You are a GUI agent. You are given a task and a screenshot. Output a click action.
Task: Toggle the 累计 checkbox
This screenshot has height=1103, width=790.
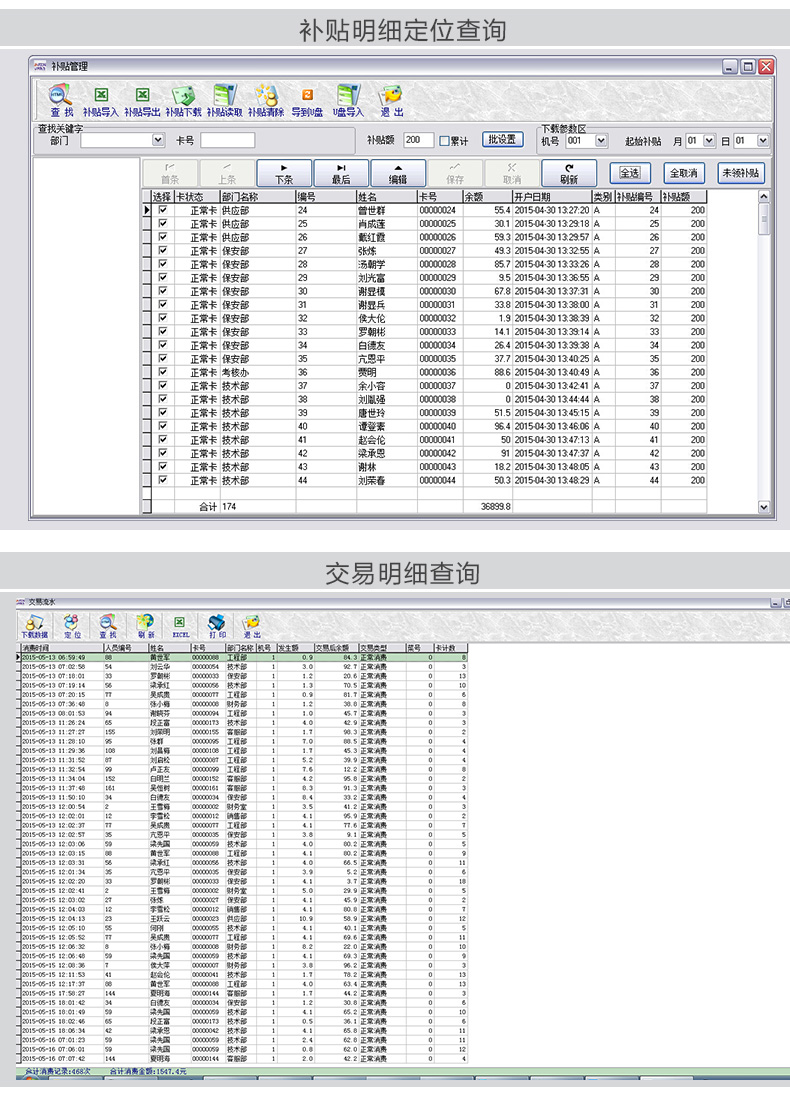point(444,141)
